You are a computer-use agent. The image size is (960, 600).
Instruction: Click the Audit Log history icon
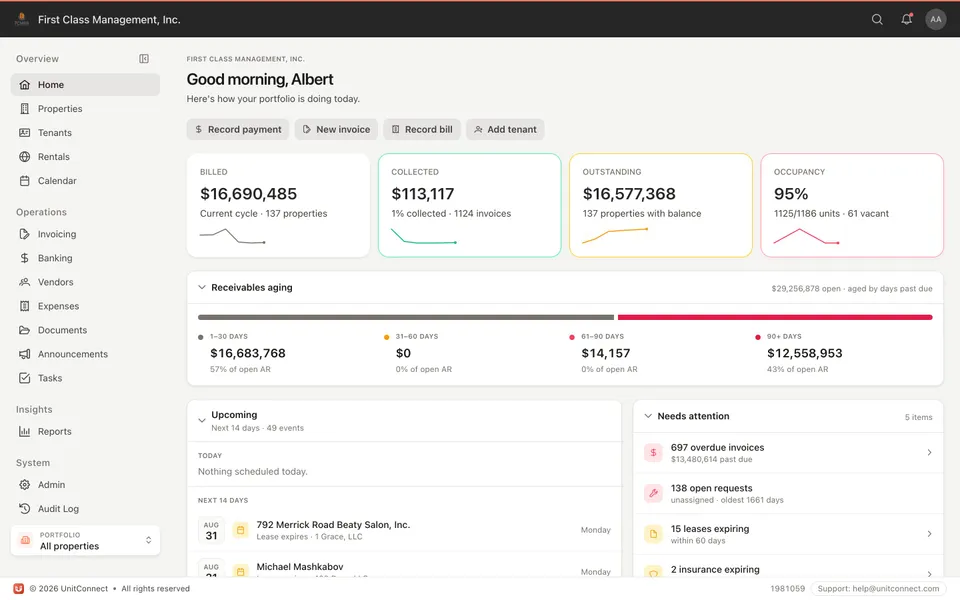tap(24, 508)
